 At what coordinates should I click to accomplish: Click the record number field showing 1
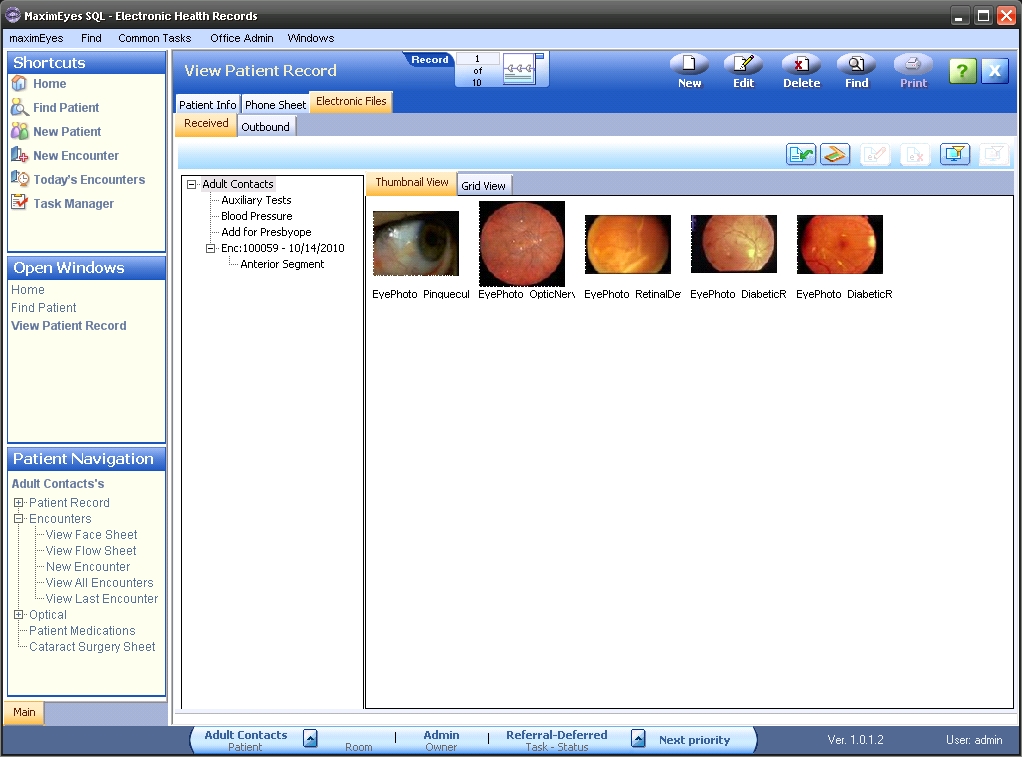pyautogui.click(x=477, y=59)
